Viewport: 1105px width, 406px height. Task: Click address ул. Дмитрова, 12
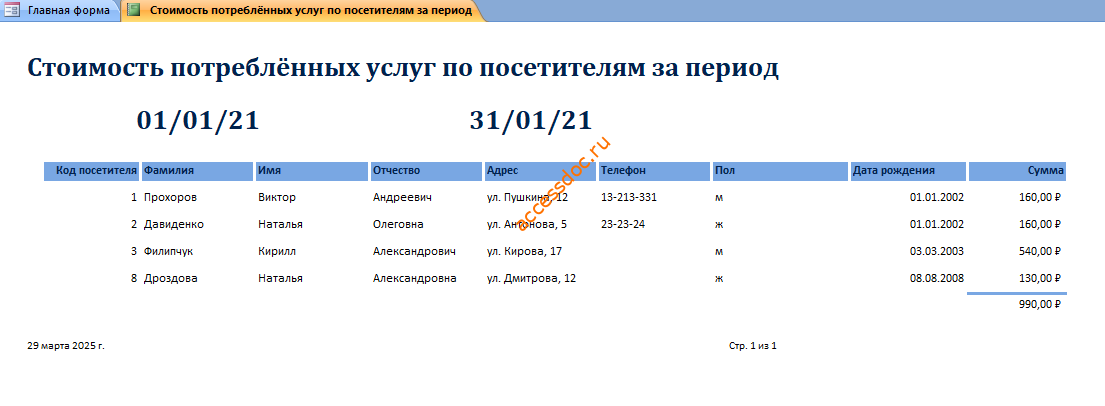531,278
